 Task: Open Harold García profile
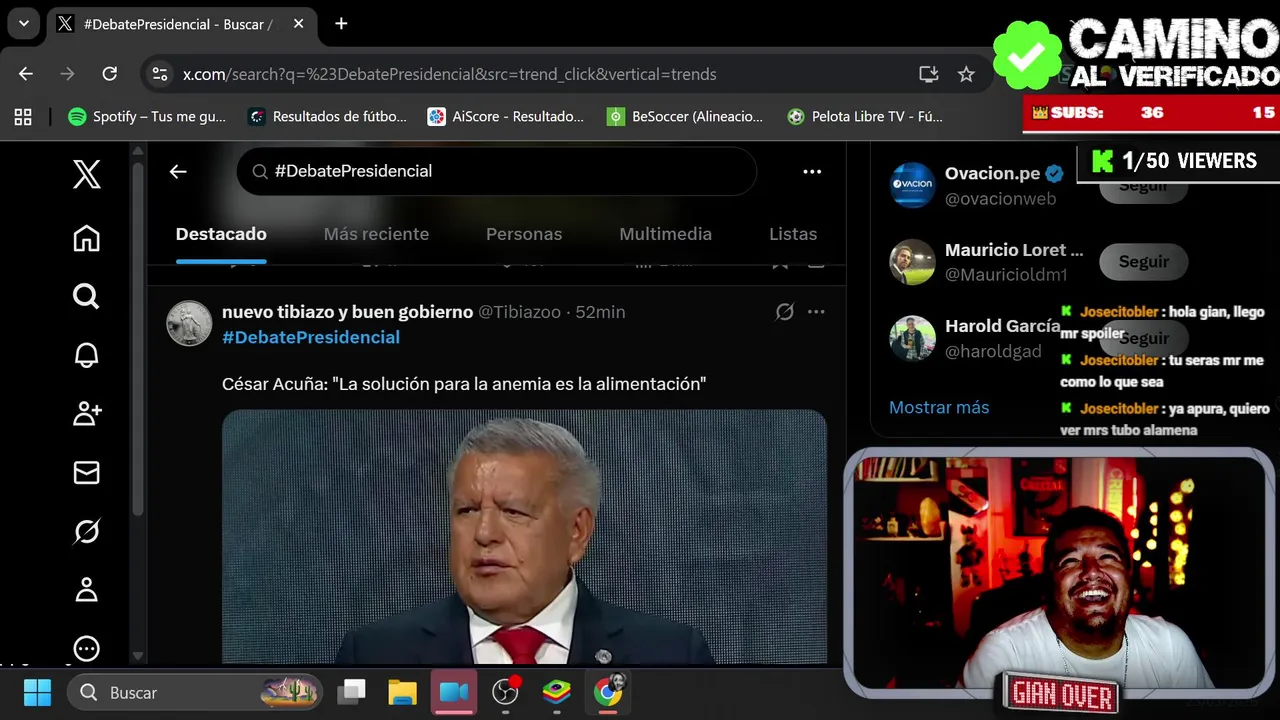[1002, 326]
